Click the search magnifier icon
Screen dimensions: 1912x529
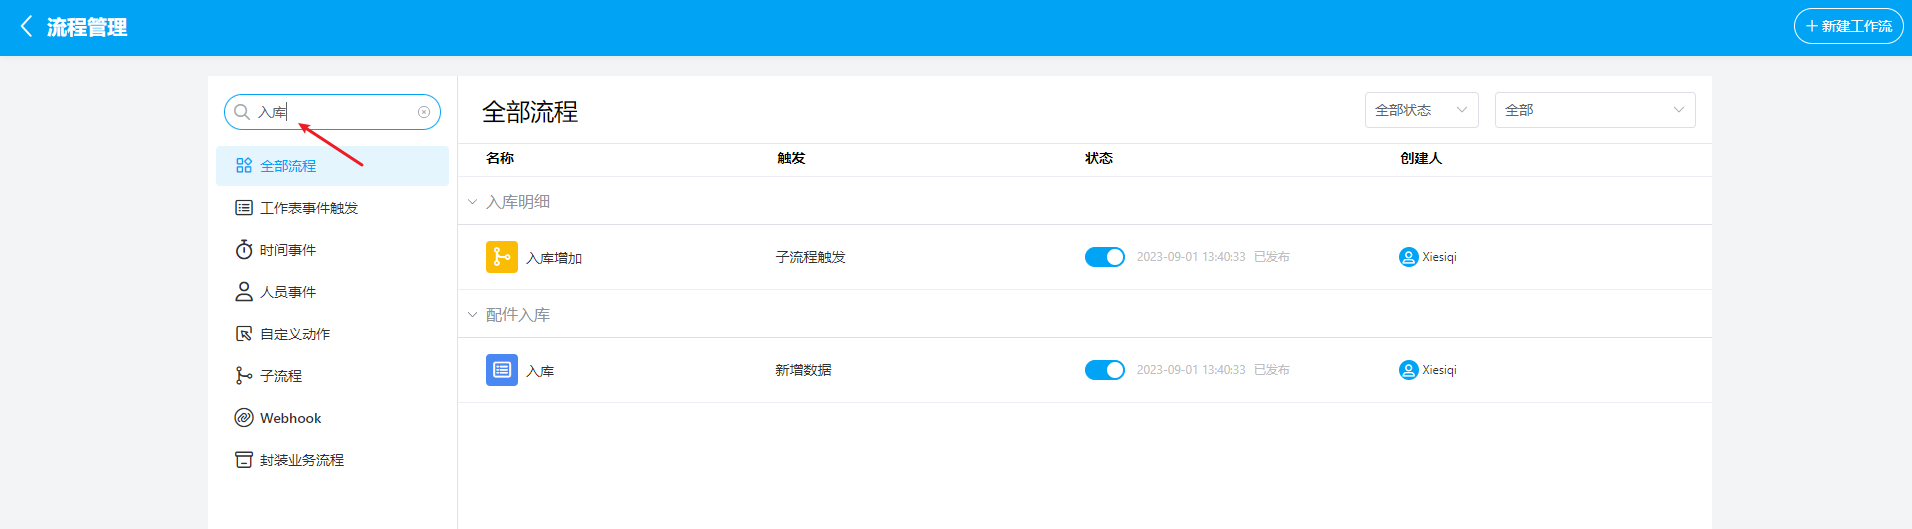(x=242, y=112)
